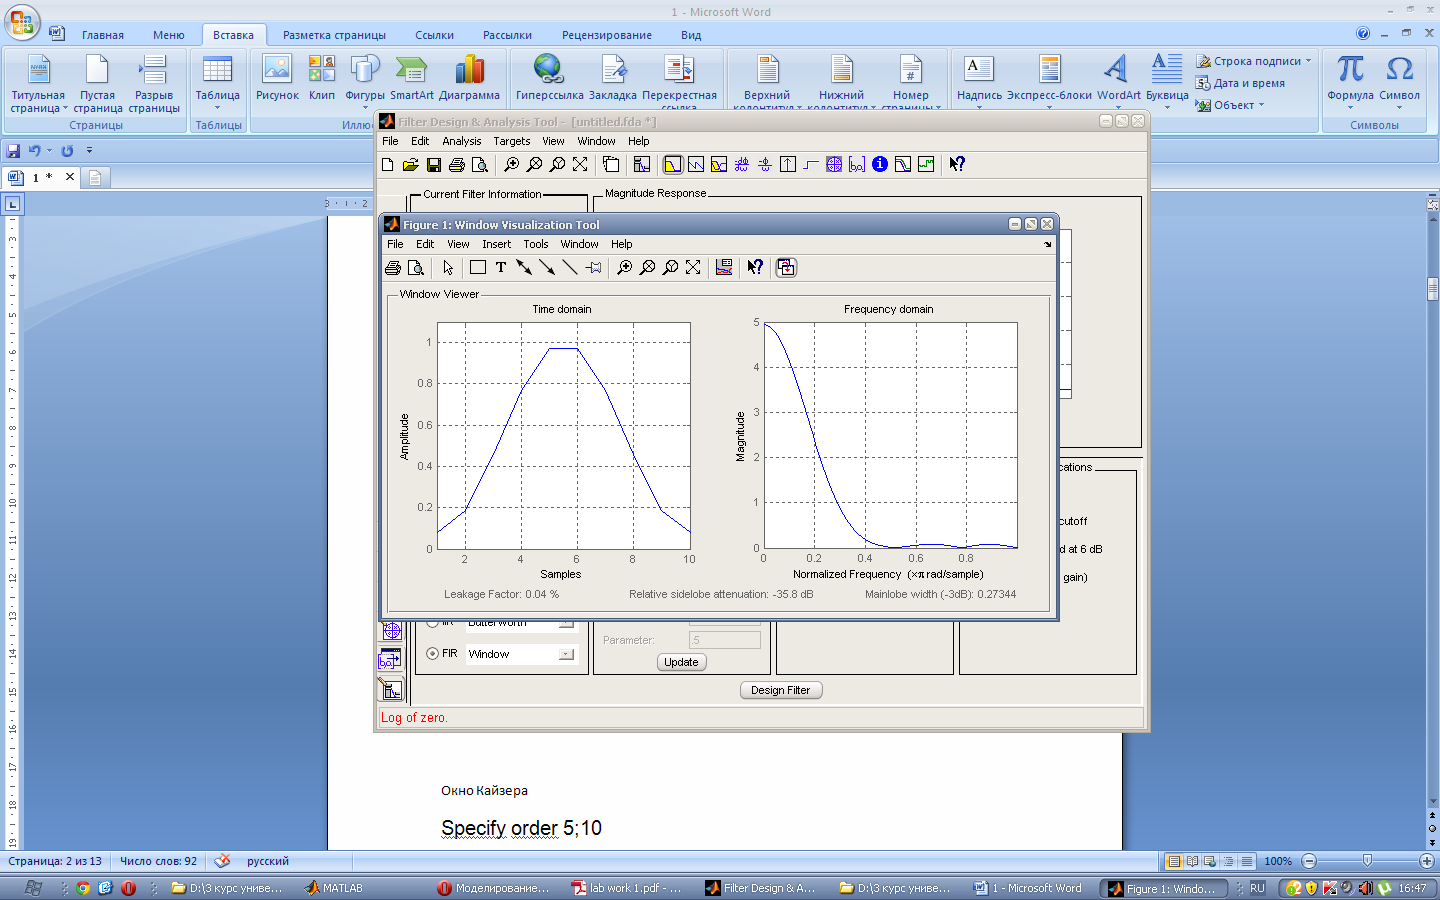Click blue Filter Information icon
This screenshot has height=900, width=1440.
[x=880, y=164]
